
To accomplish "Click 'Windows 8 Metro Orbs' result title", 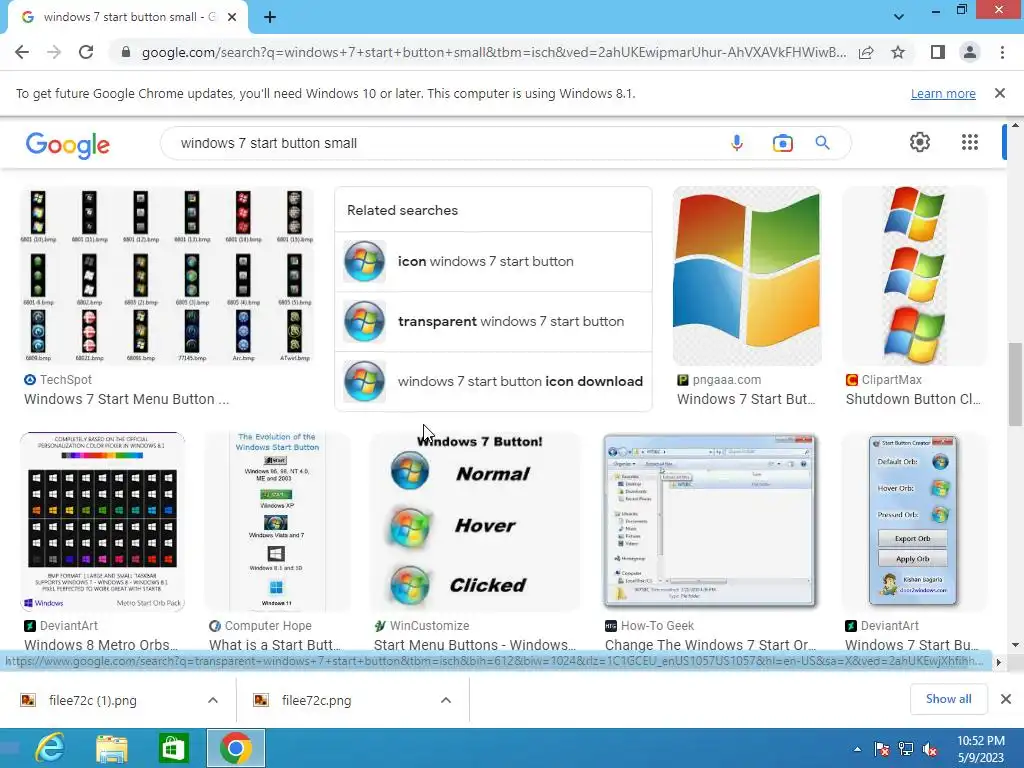I will point(101,645).
